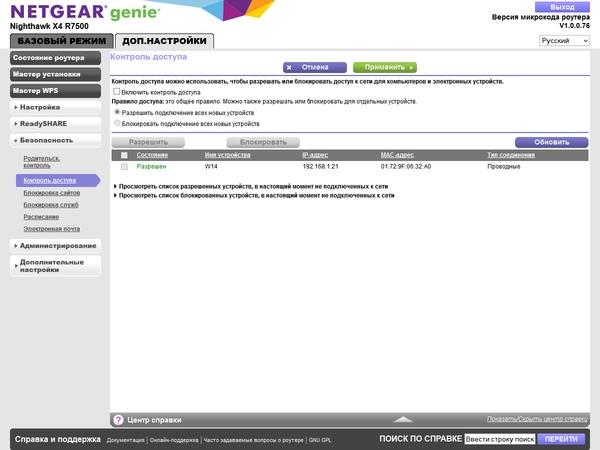Open Мастер установки page
This screenshot has height=450, width=600.
point(55,74)
